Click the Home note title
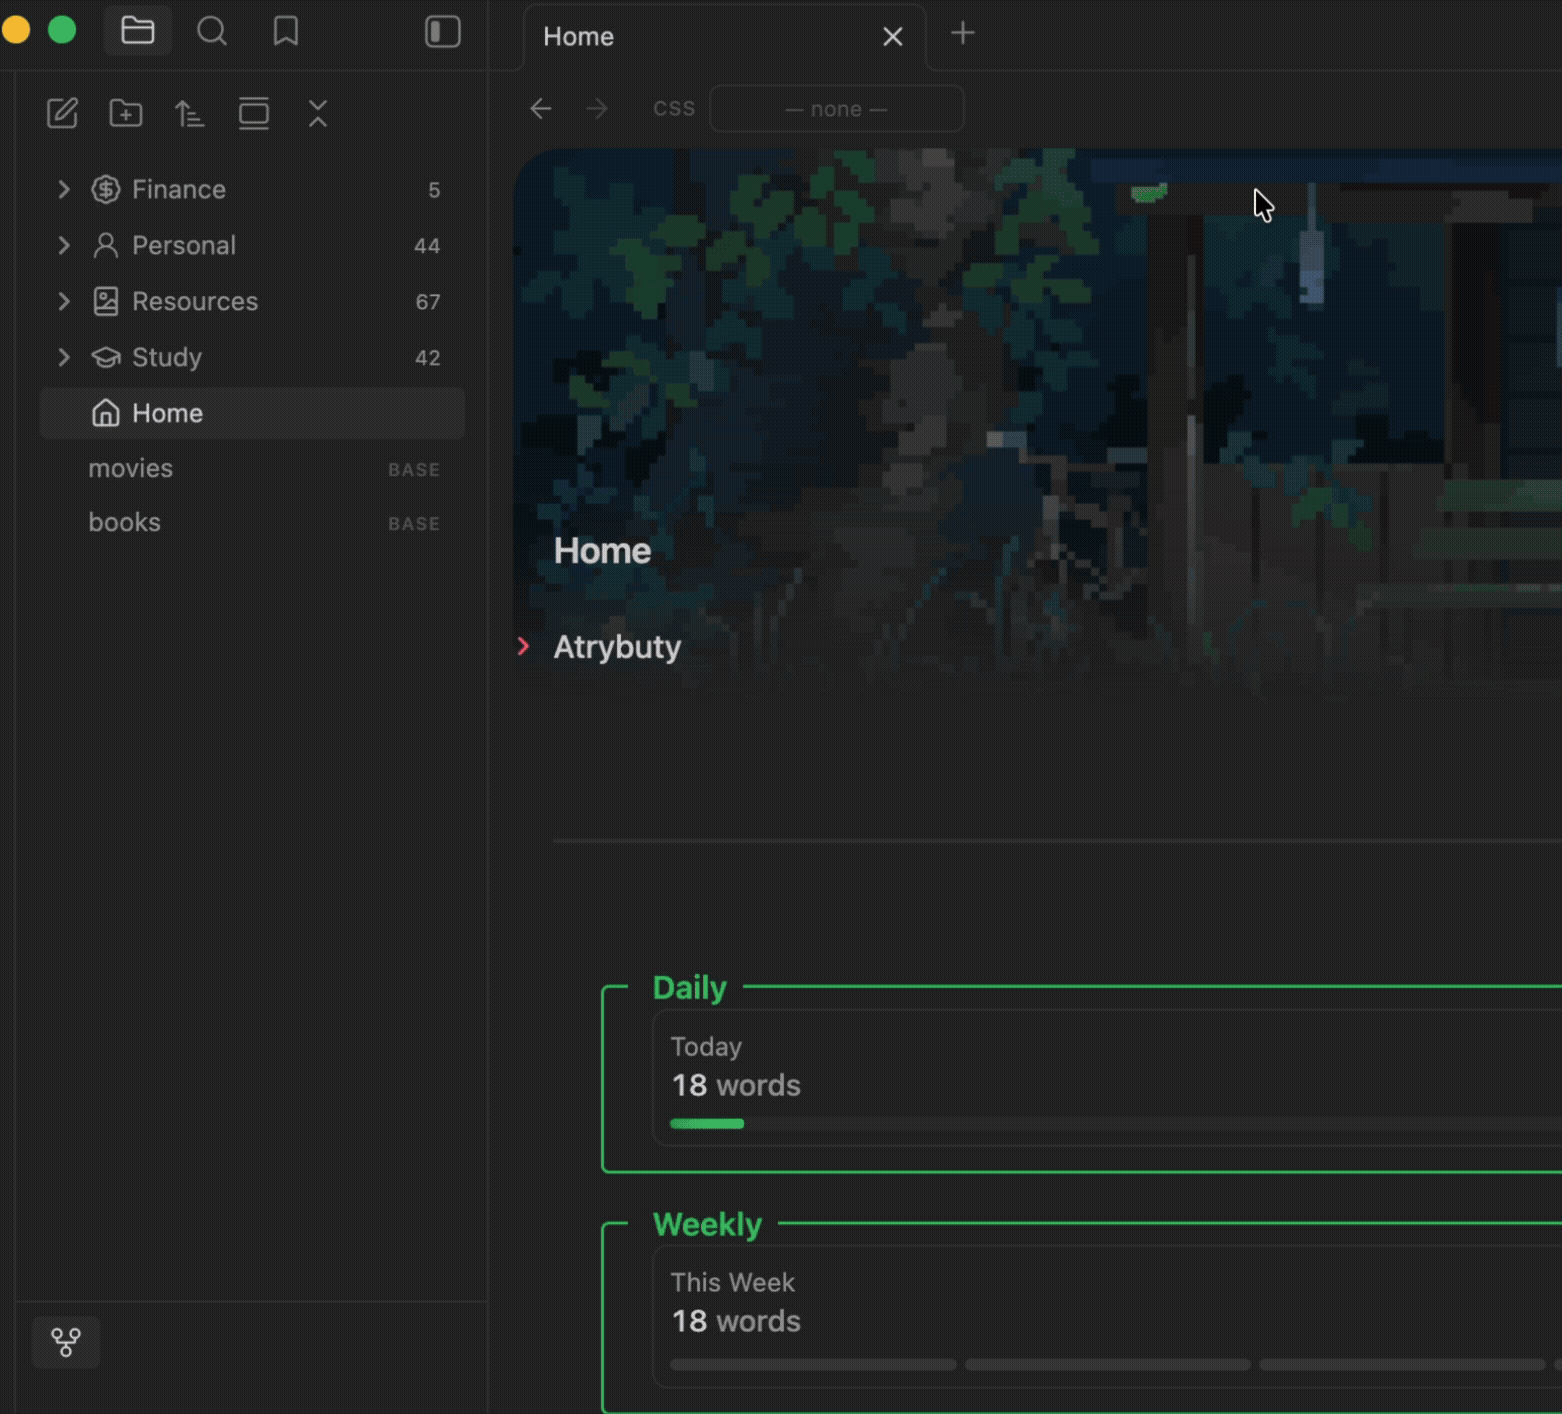The image size is (1562, 1414). (x=602, y=551)
